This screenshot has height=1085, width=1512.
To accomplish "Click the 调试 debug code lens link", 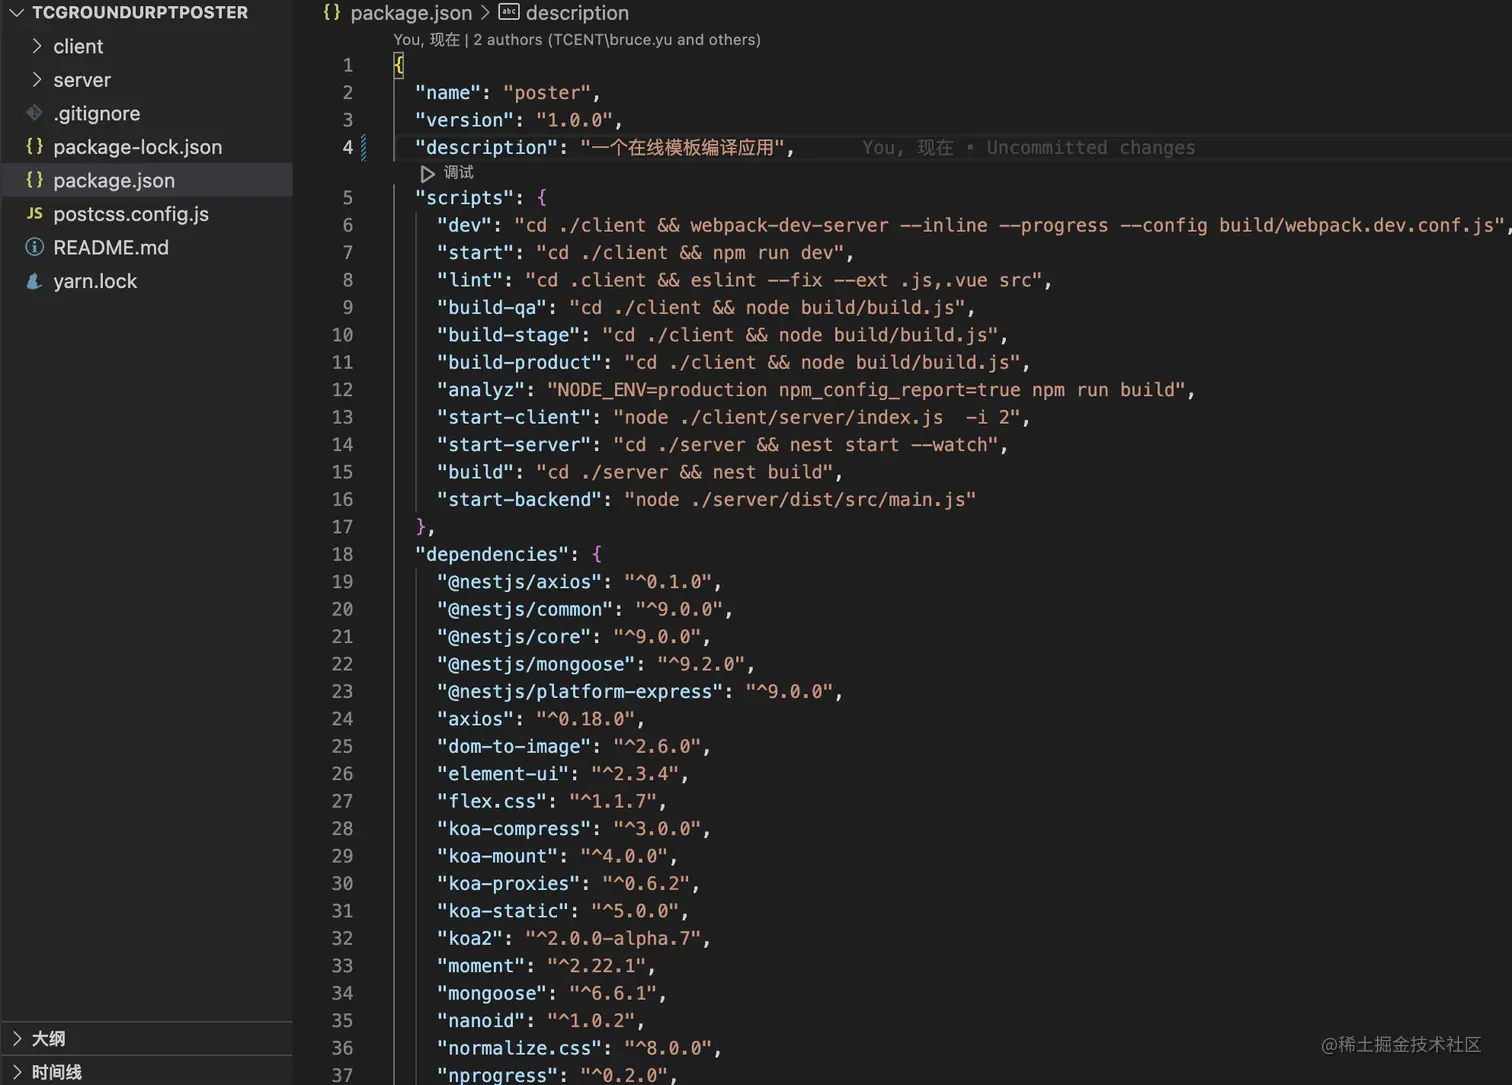I will pyautogui.click(x=459, y=172).
